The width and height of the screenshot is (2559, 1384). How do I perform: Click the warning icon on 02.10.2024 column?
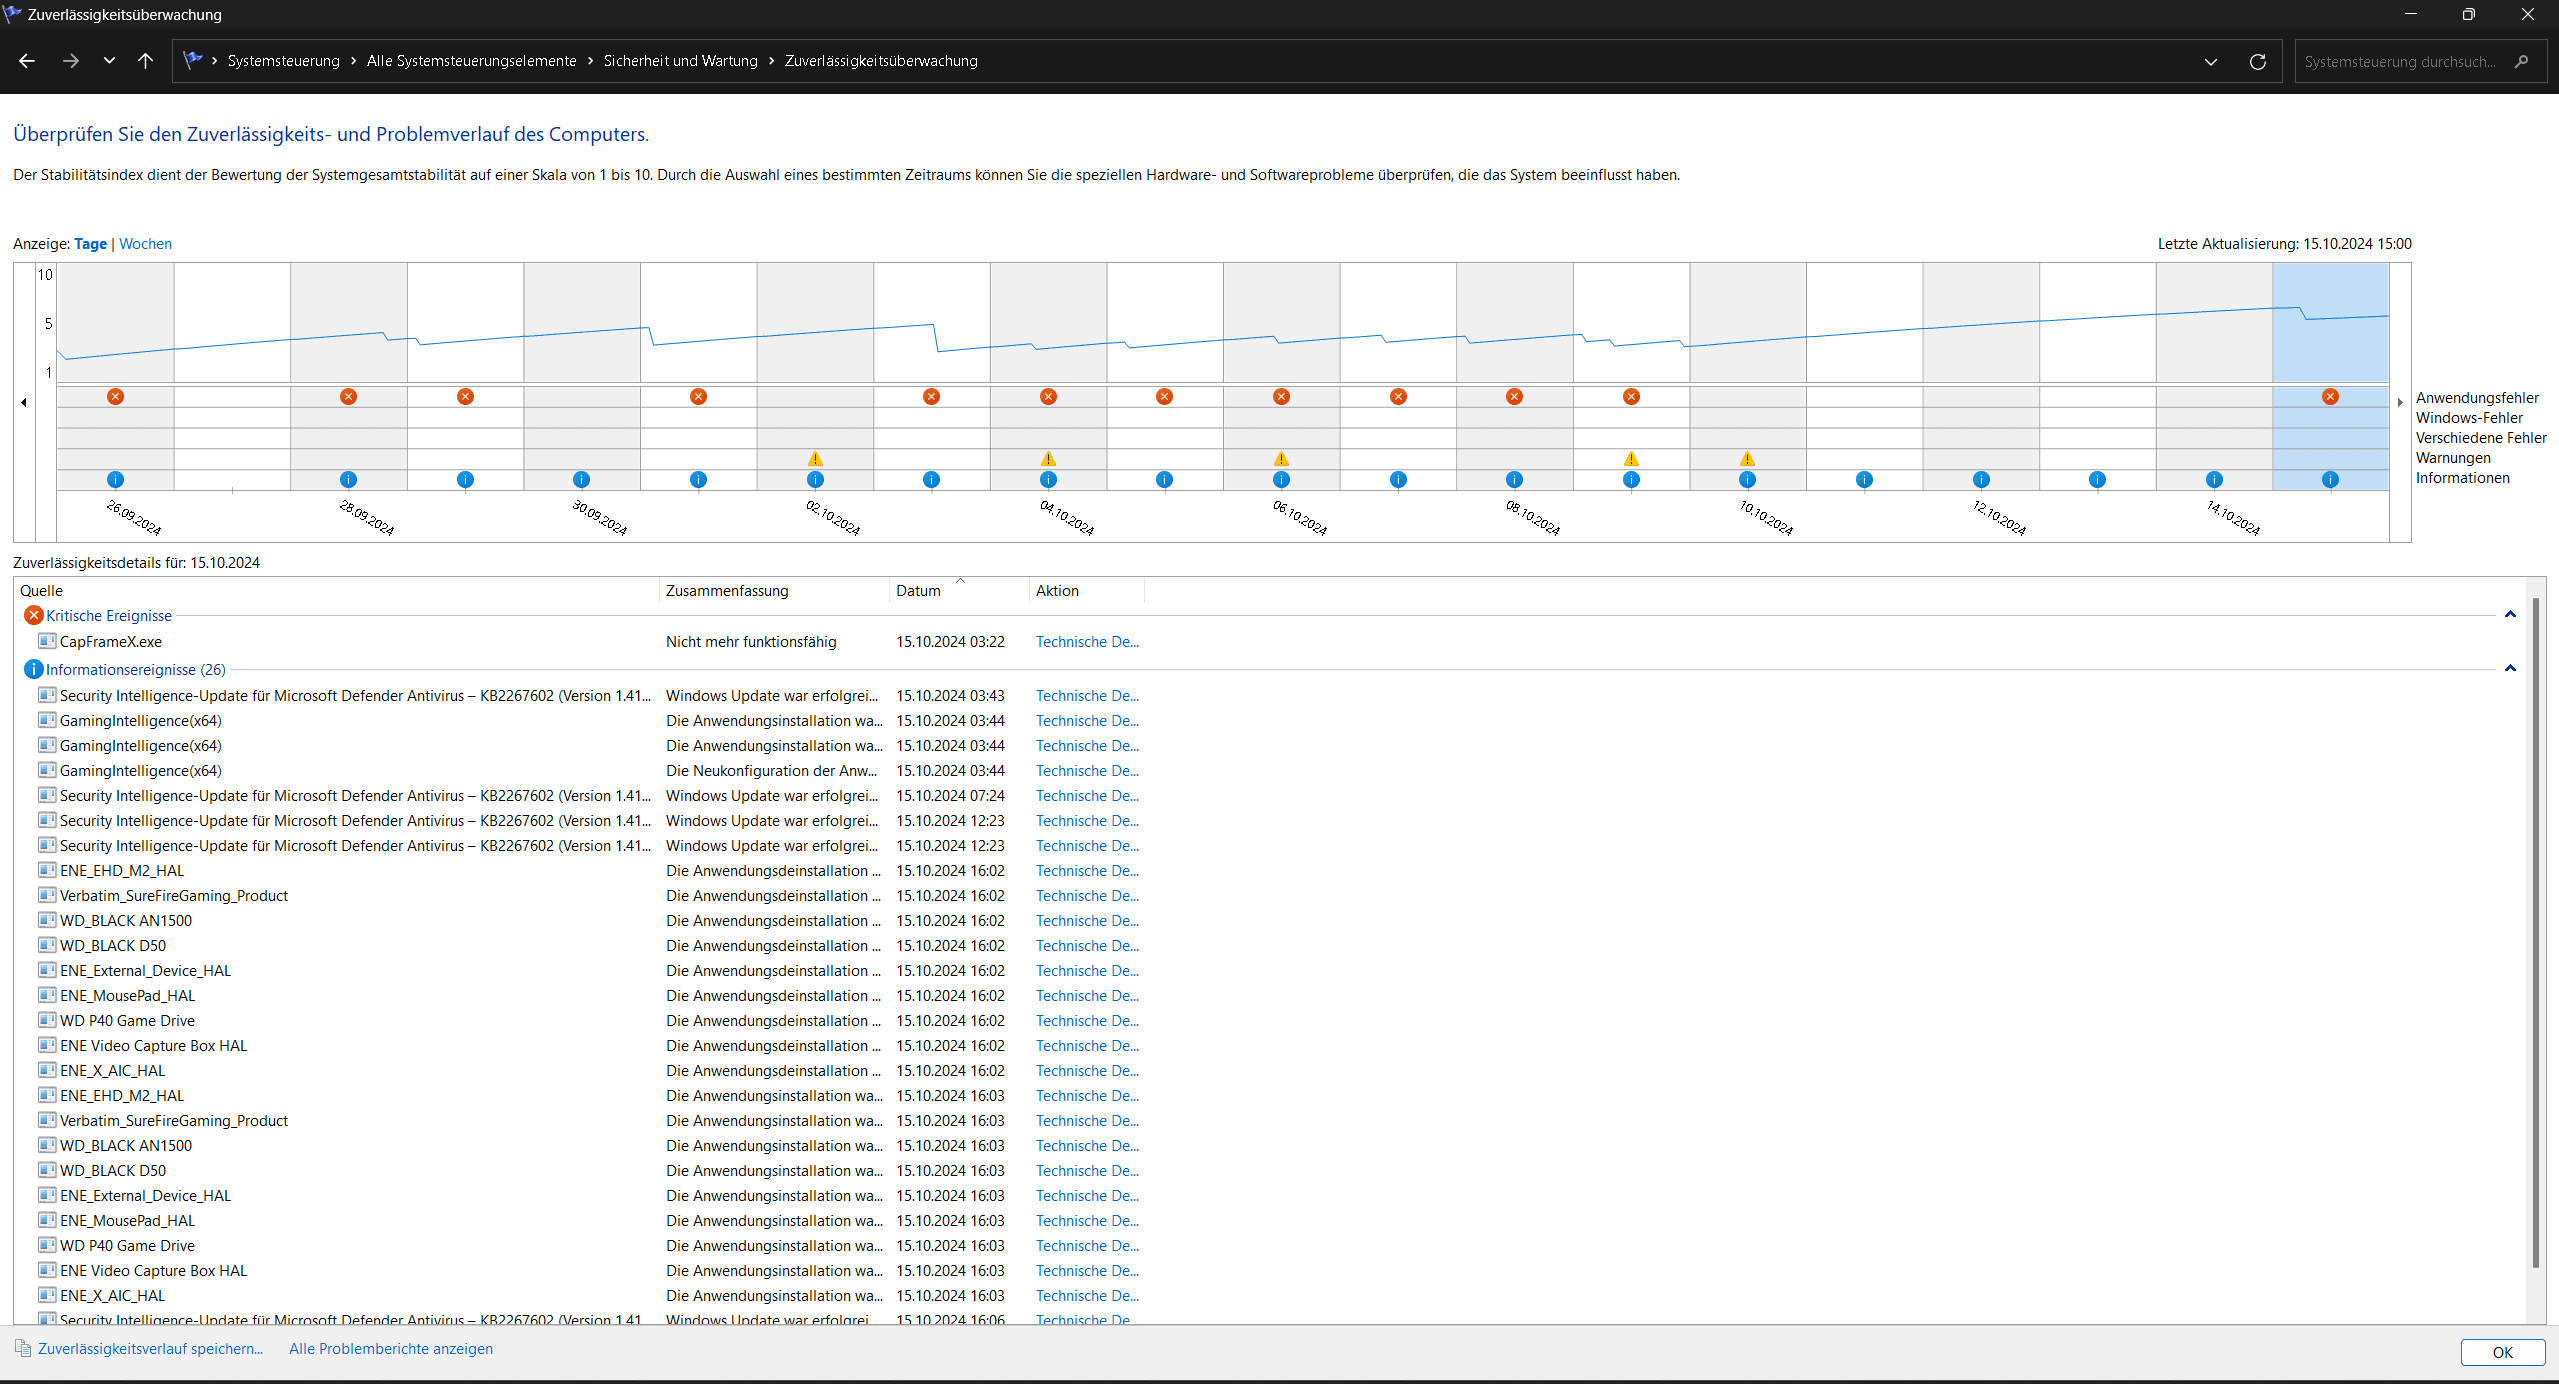pyautogui.click(x=815, y=459)
